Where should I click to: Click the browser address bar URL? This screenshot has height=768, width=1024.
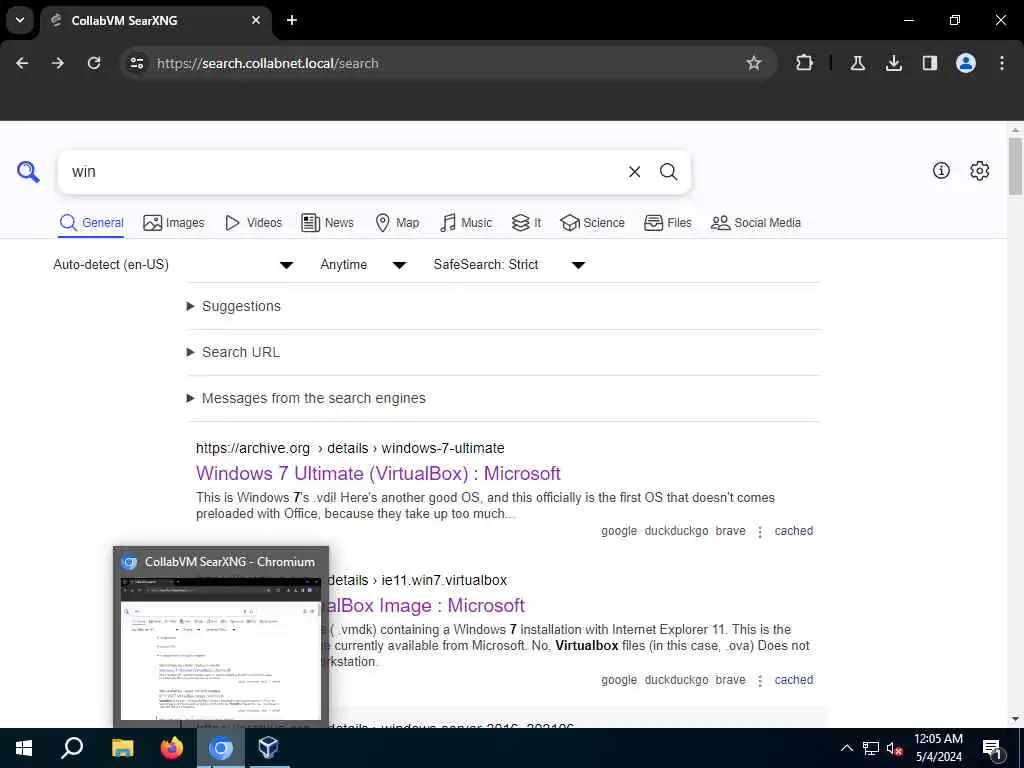[268, 63]
